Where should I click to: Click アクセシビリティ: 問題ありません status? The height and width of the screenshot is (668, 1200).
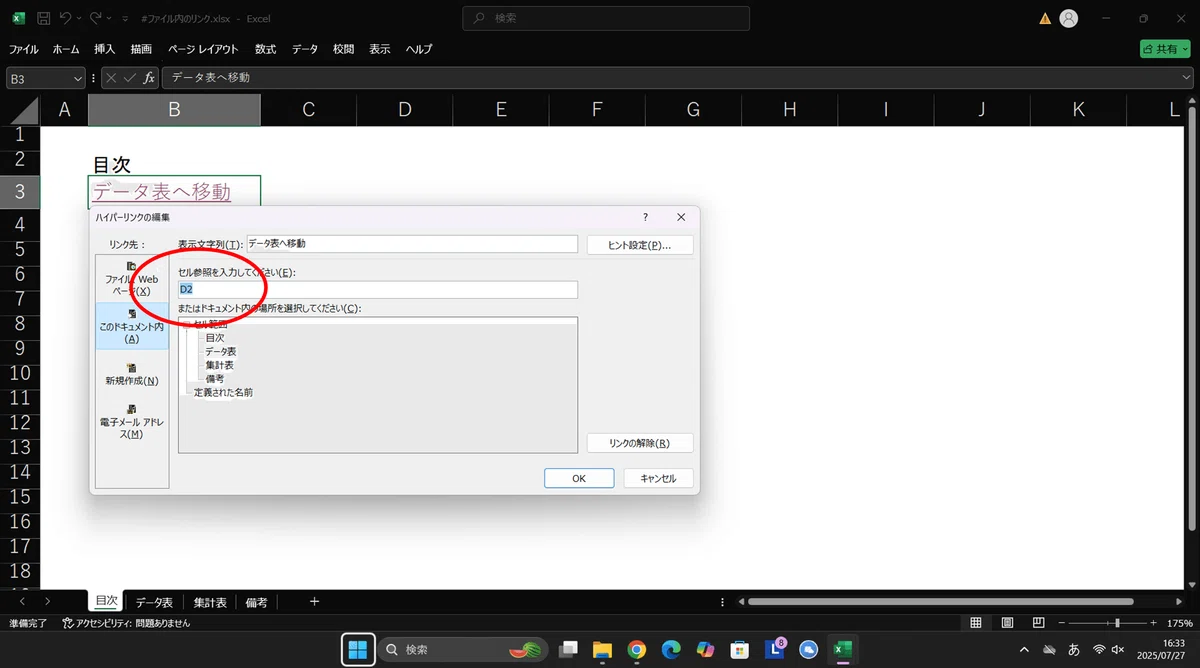pyautogui.click(x=127, y=623)
